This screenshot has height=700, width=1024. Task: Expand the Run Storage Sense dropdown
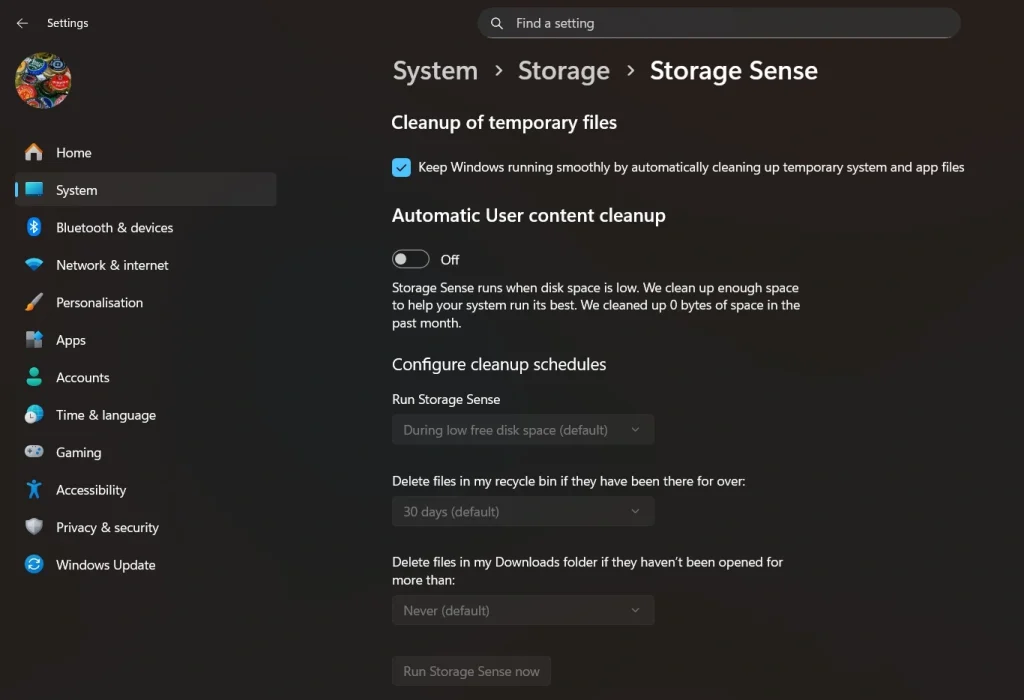[x=523, y=430]
